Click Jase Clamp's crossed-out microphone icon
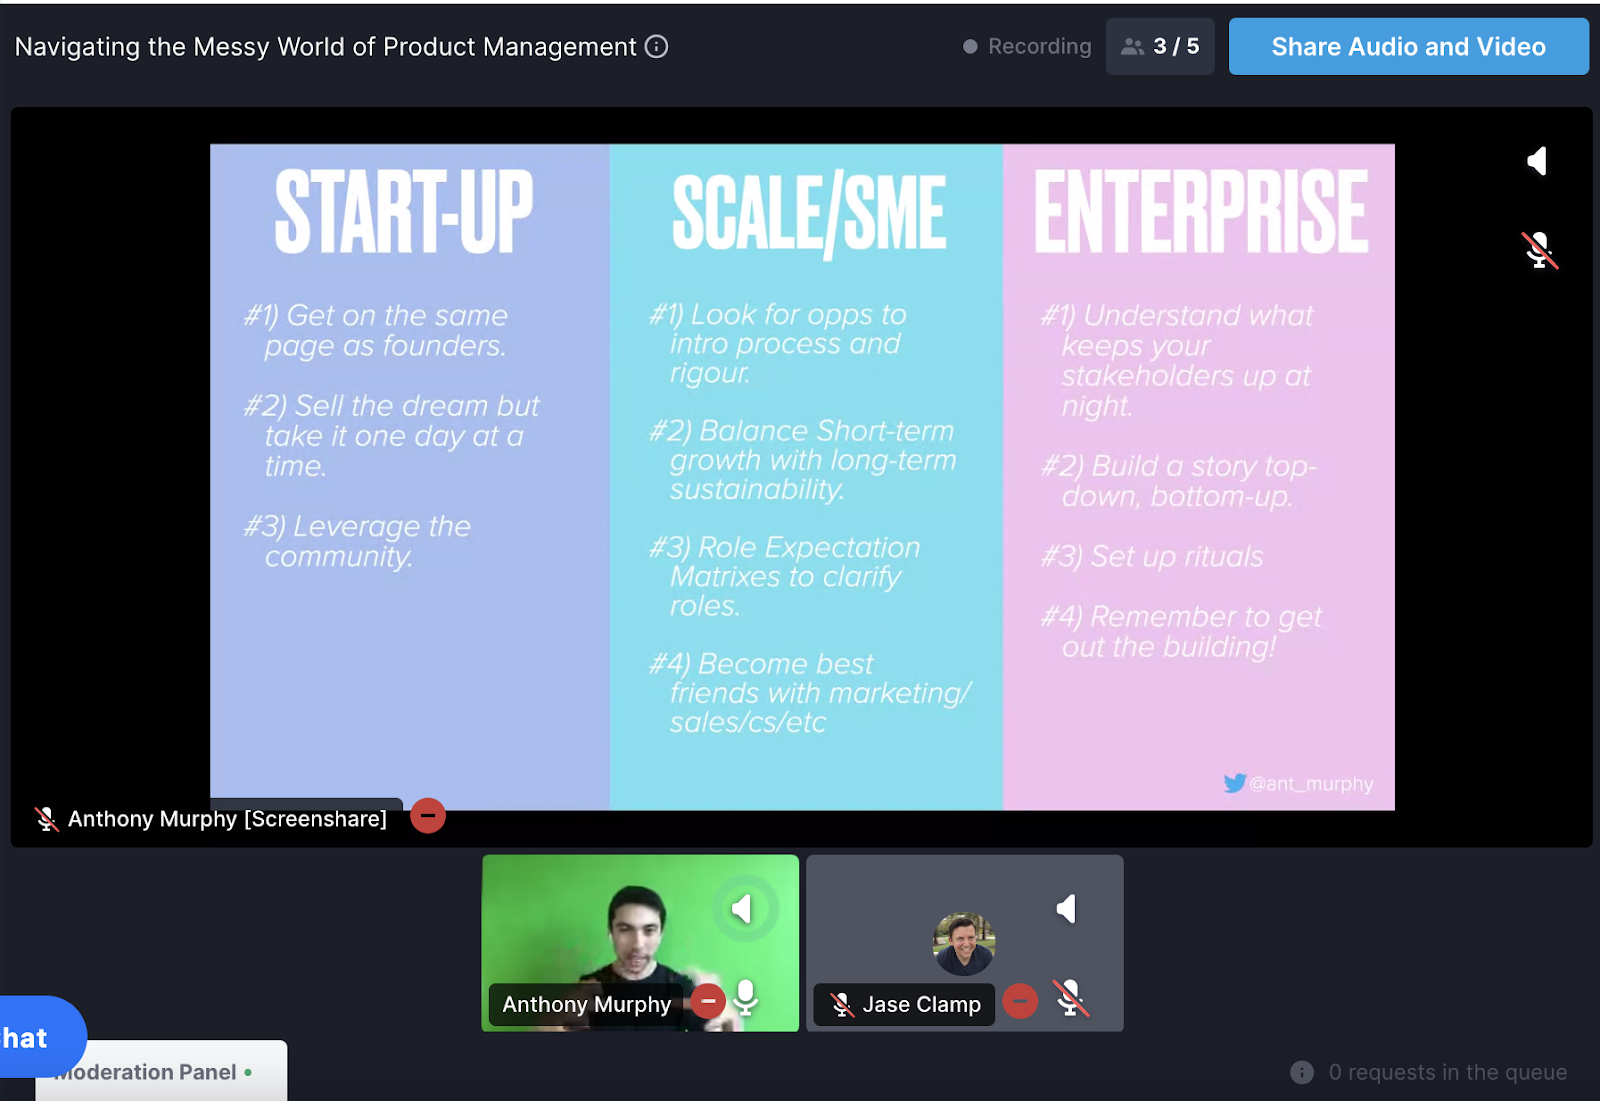This screenshot has width=1600, height=1101. [x=1070, y=998]
